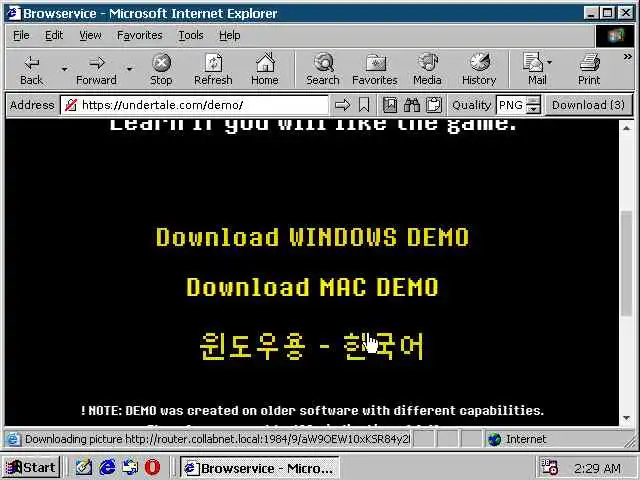Open the Favorites menu

[x=140, y=36]
